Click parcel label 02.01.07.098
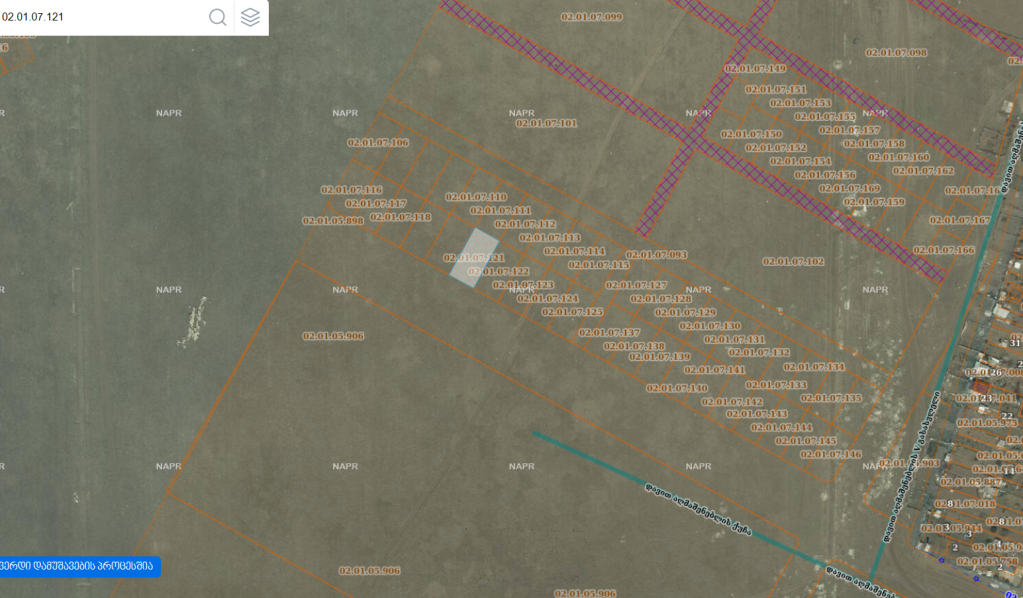1023x598 pixels. (896, 53)
